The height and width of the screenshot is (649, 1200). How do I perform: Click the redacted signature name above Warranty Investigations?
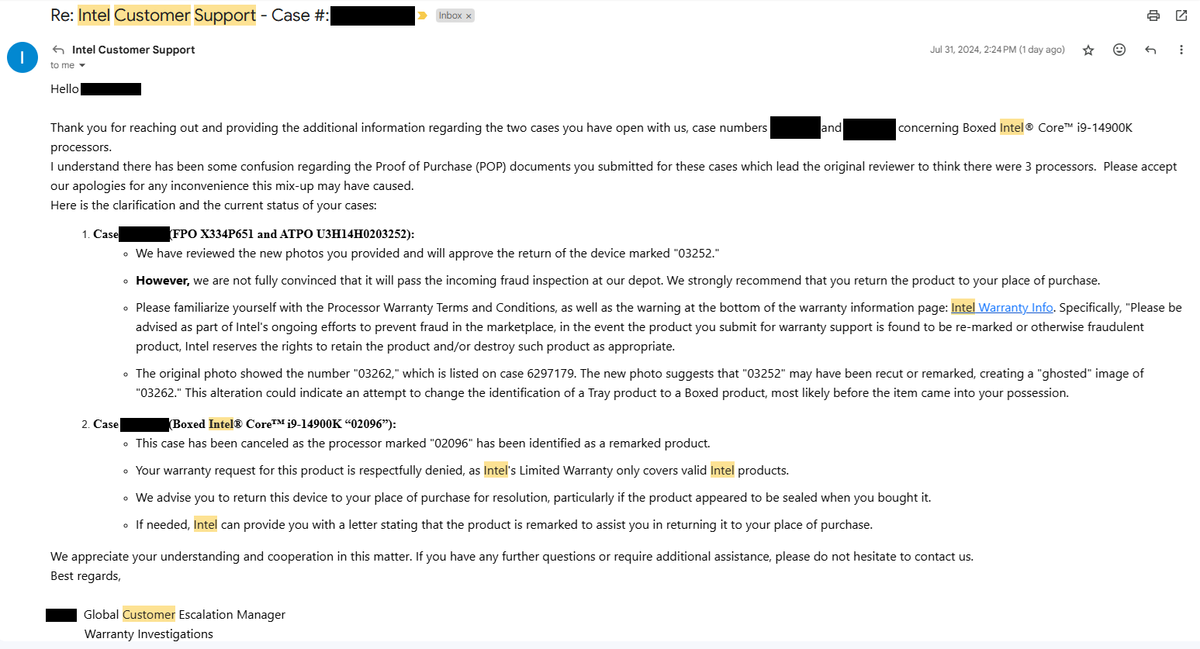click(x=61, y=614)
